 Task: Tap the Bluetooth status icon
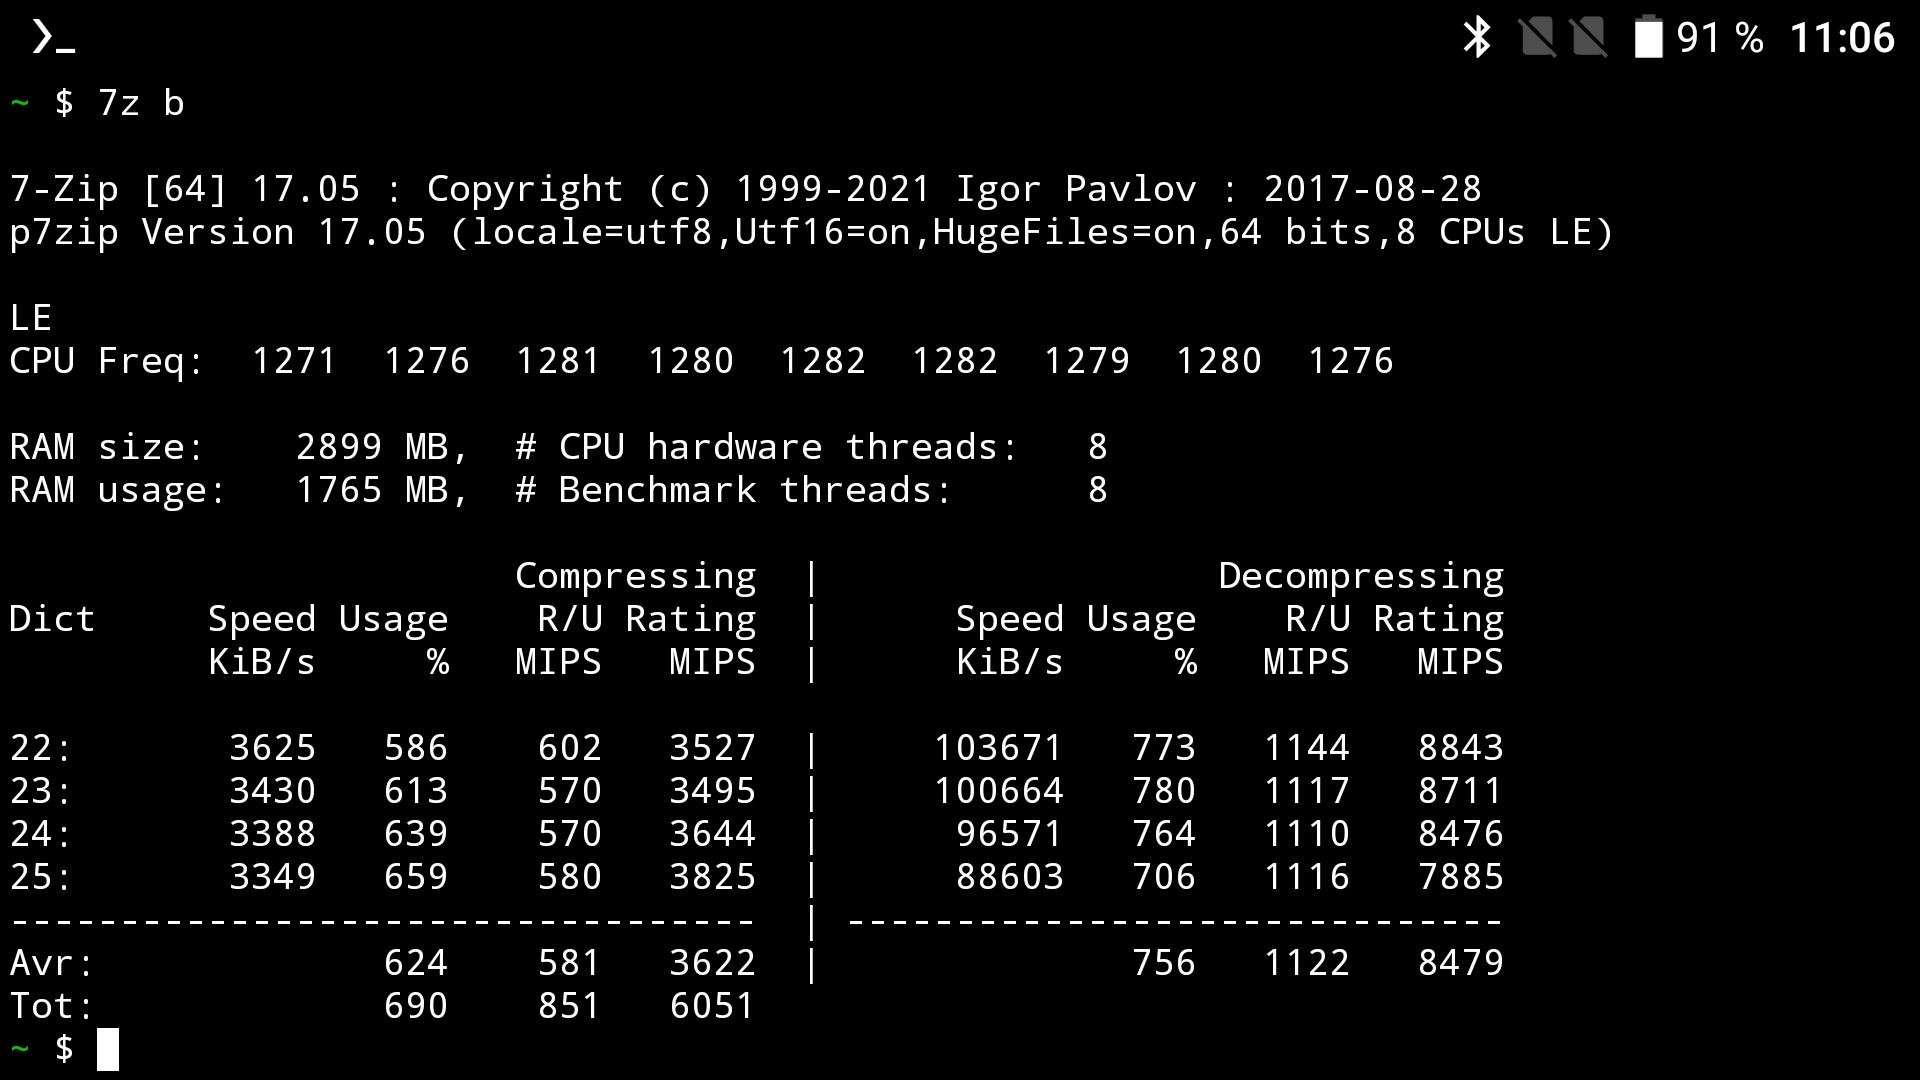pos(1476,38)
